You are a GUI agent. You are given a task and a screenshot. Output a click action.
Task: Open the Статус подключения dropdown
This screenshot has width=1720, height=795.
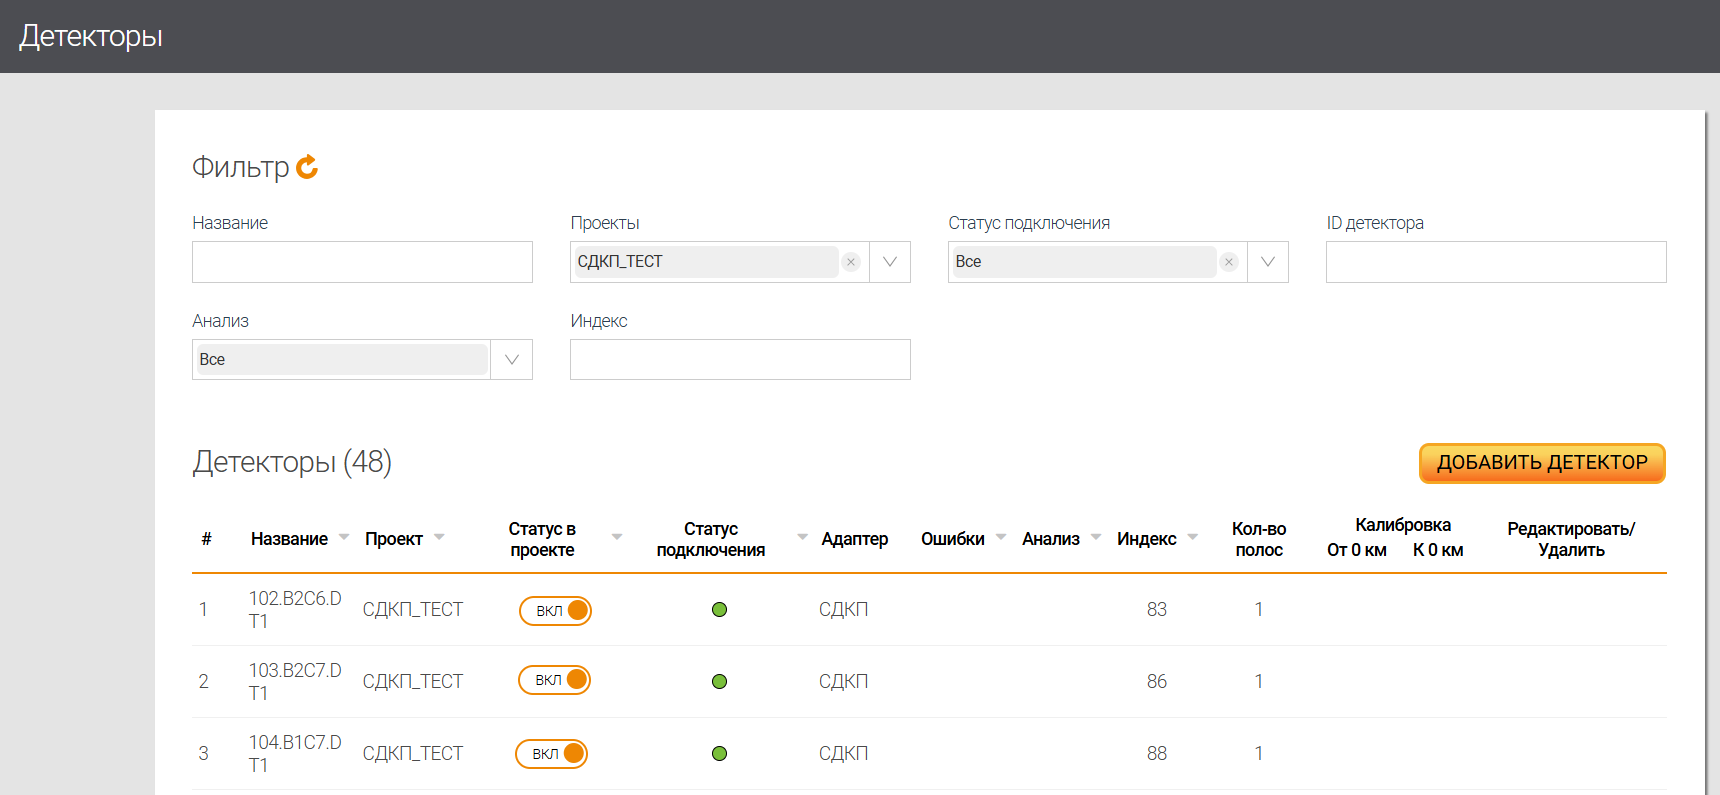(1268, 262)
